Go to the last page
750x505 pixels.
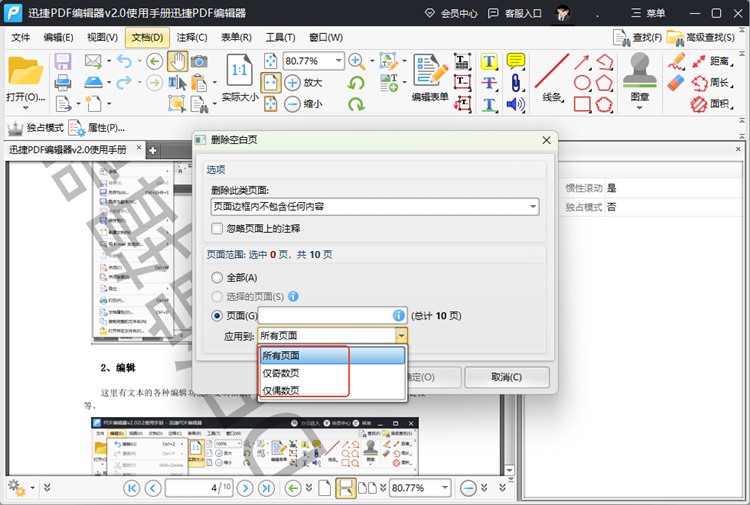(266, 488)
